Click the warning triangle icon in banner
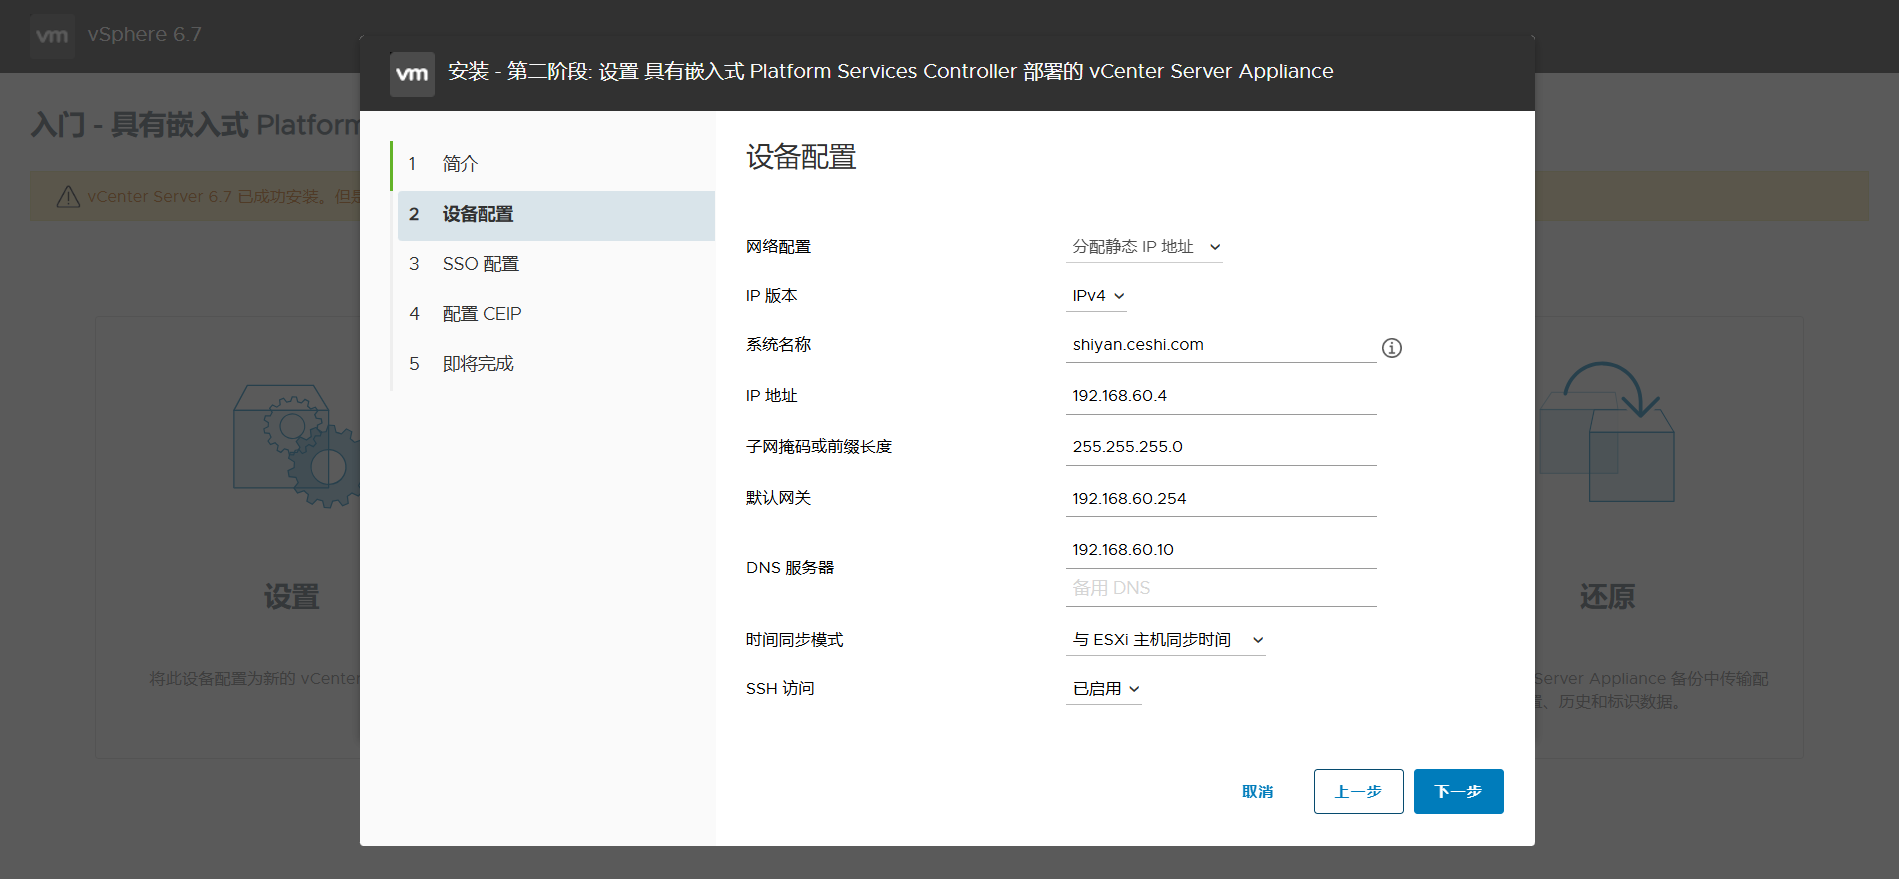The width and height of the screenshot is (1899, 879). pyautogui.click(x=68, y=197)
